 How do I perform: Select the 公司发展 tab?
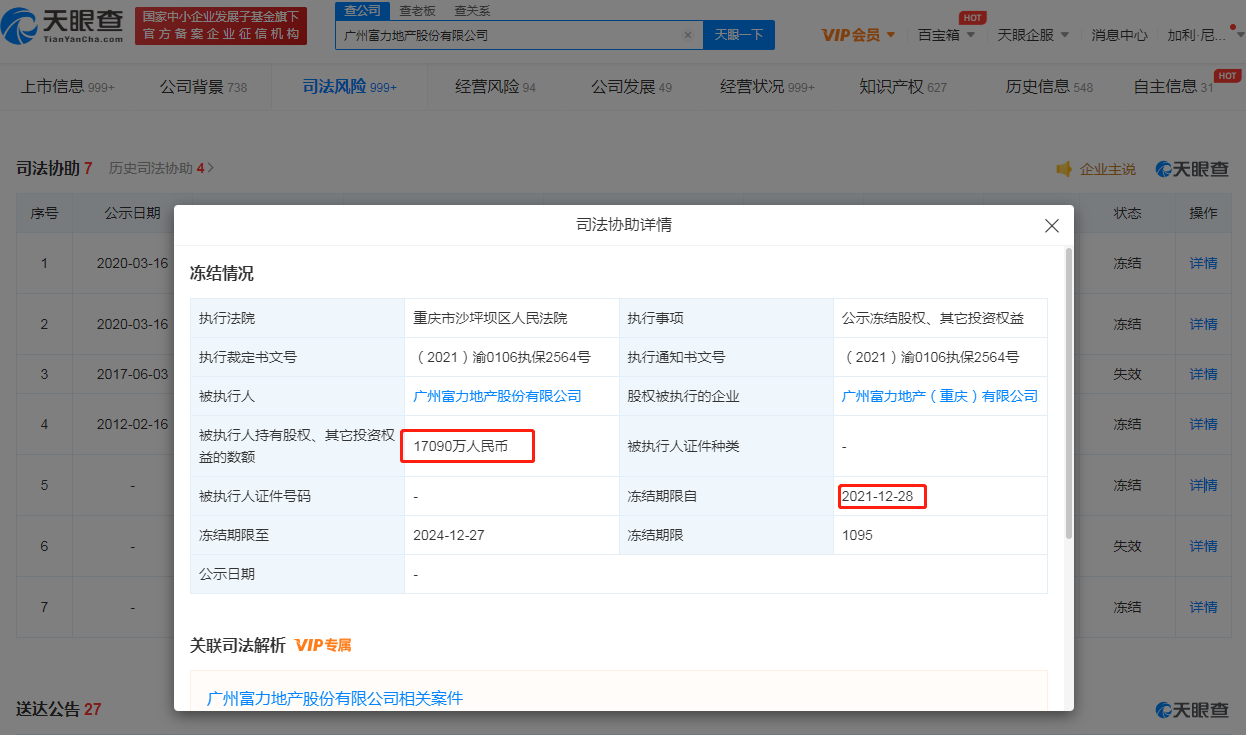[x=631, y=87]
